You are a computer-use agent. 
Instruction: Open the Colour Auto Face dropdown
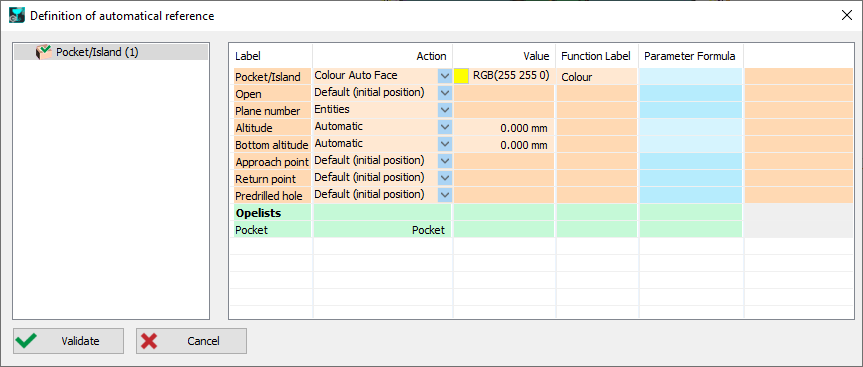point(445,76)
